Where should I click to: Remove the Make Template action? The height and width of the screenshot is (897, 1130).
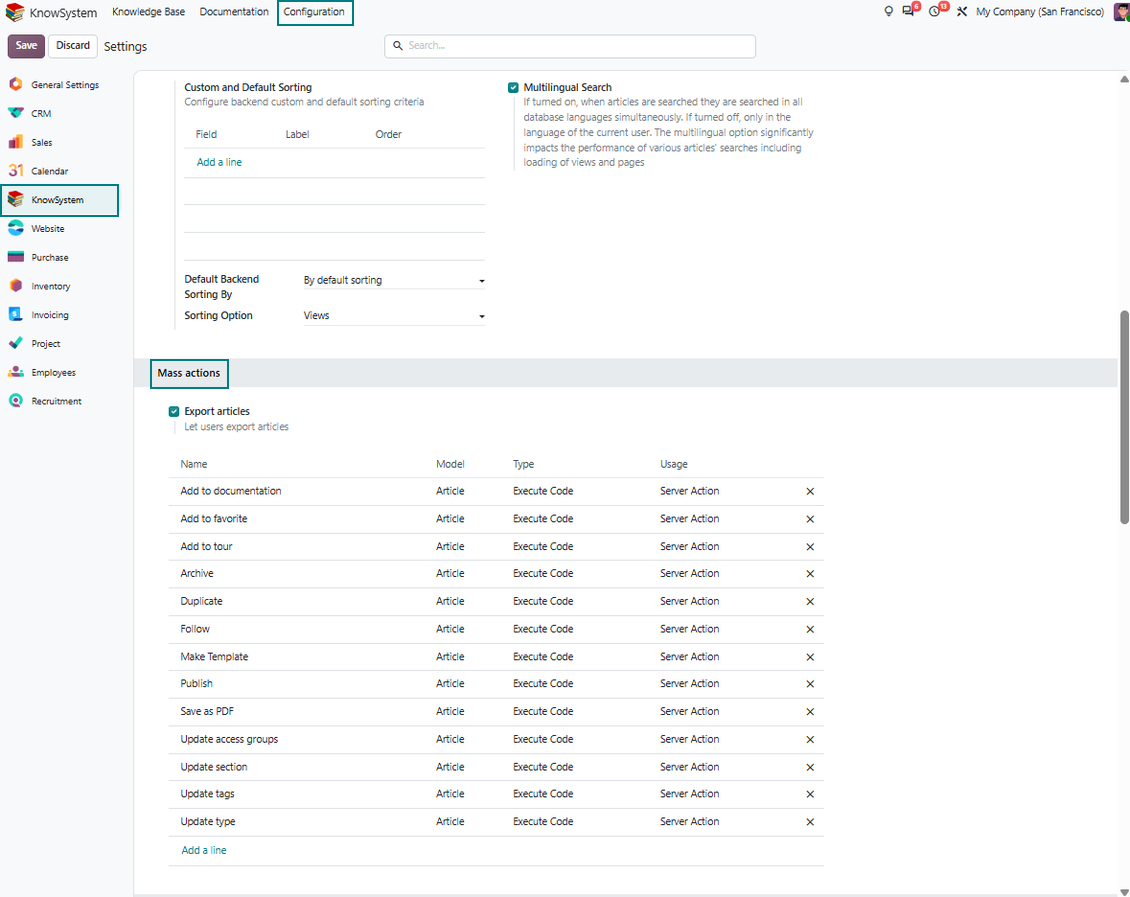click(810, 657)
